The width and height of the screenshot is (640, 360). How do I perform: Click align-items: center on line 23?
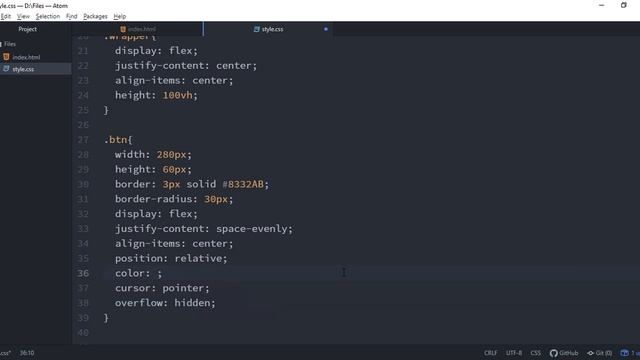tap(174, 80)
